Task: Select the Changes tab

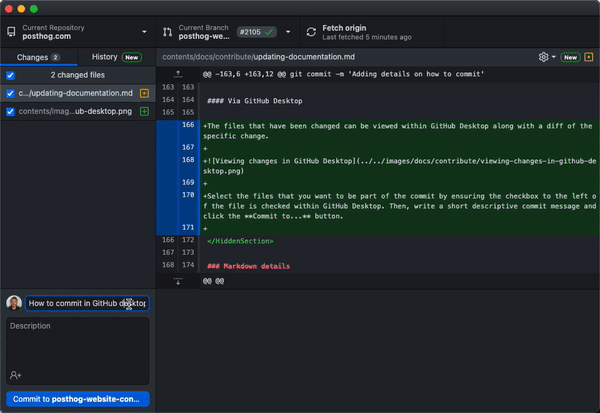Action: point(38,57)
